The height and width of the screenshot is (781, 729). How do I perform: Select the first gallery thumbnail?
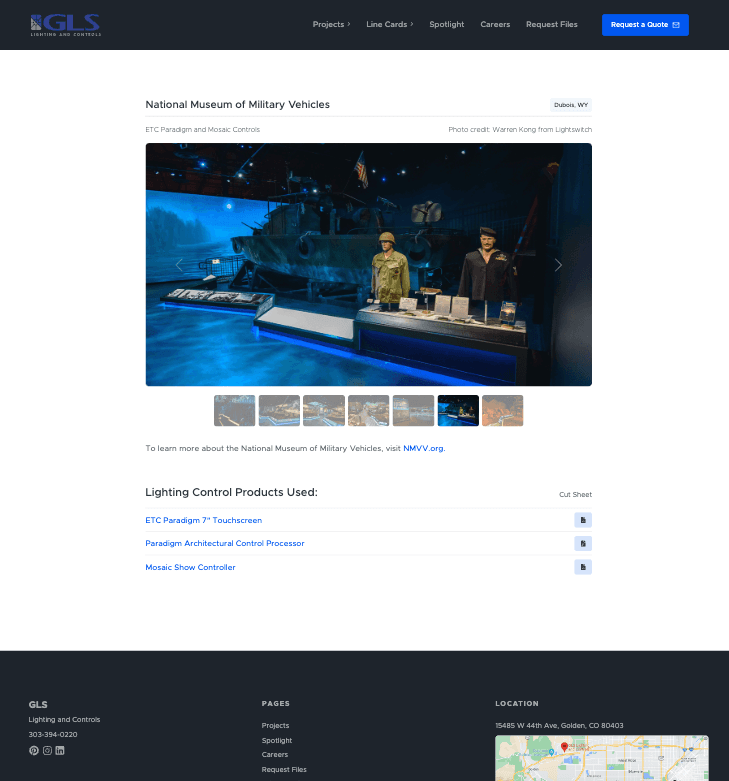click(x=235, y=410)
